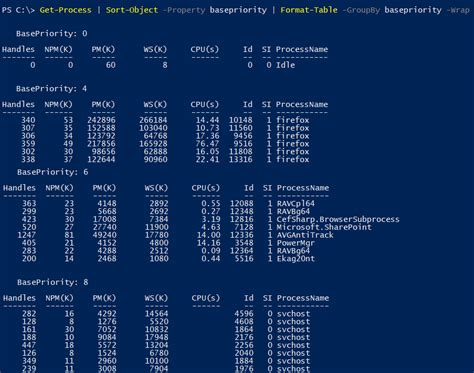Click firefox process Id 10148

click(x=241, y=120)
